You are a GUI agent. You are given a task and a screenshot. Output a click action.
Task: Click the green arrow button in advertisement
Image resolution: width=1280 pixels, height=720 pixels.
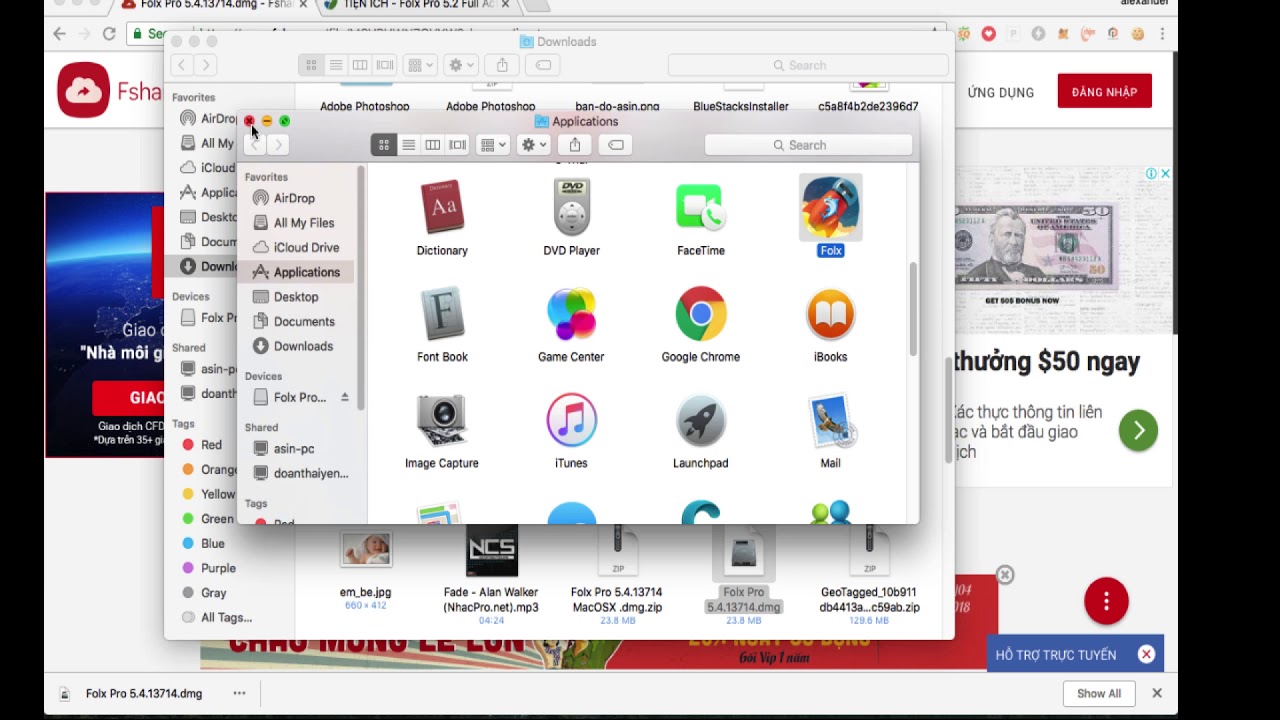pyautogui.click(x=1138, y=430)
